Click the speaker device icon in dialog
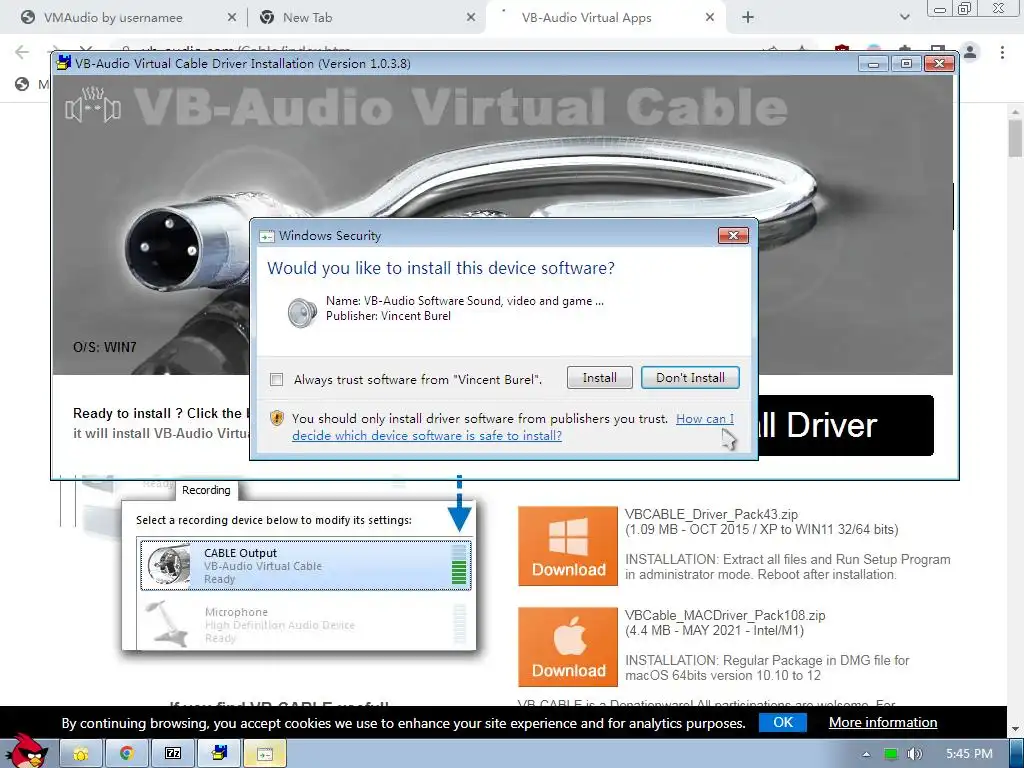The width and height of the screenshot is (1024, 768). pos(302,312)
